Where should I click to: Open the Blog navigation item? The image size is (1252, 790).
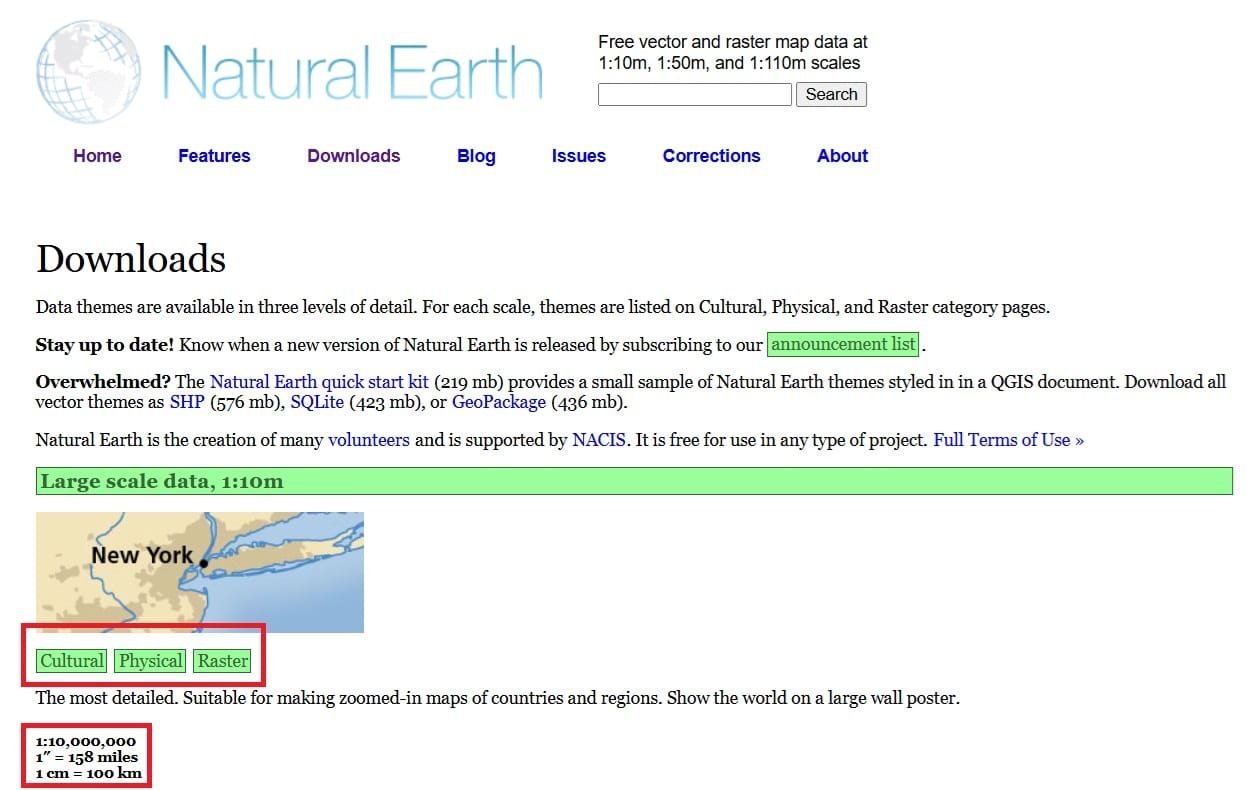click(476, 156)
